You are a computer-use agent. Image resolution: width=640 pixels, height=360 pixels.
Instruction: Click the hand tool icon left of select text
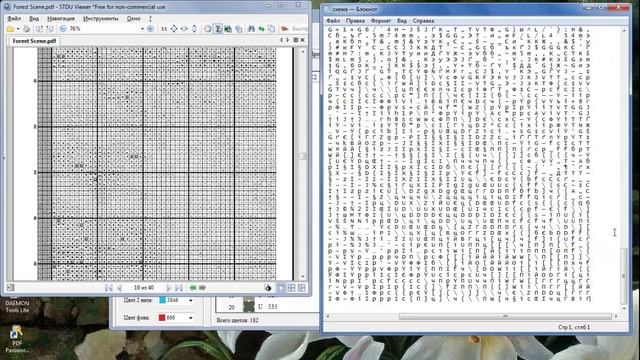[x=207, y=29]
